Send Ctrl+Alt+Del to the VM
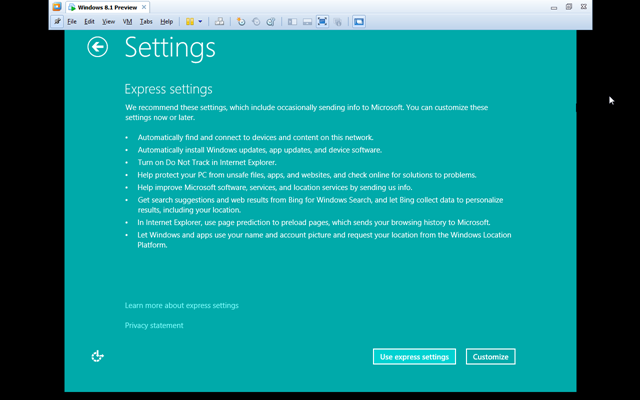The width and height of the screenshot is (640, 400). 220,22
